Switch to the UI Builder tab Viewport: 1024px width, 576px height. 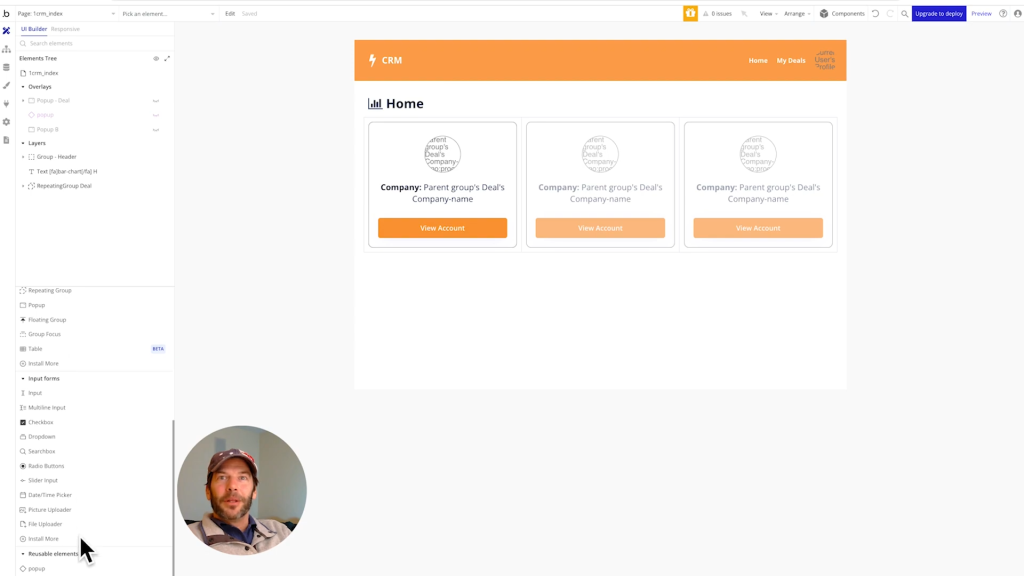[34, 29]
